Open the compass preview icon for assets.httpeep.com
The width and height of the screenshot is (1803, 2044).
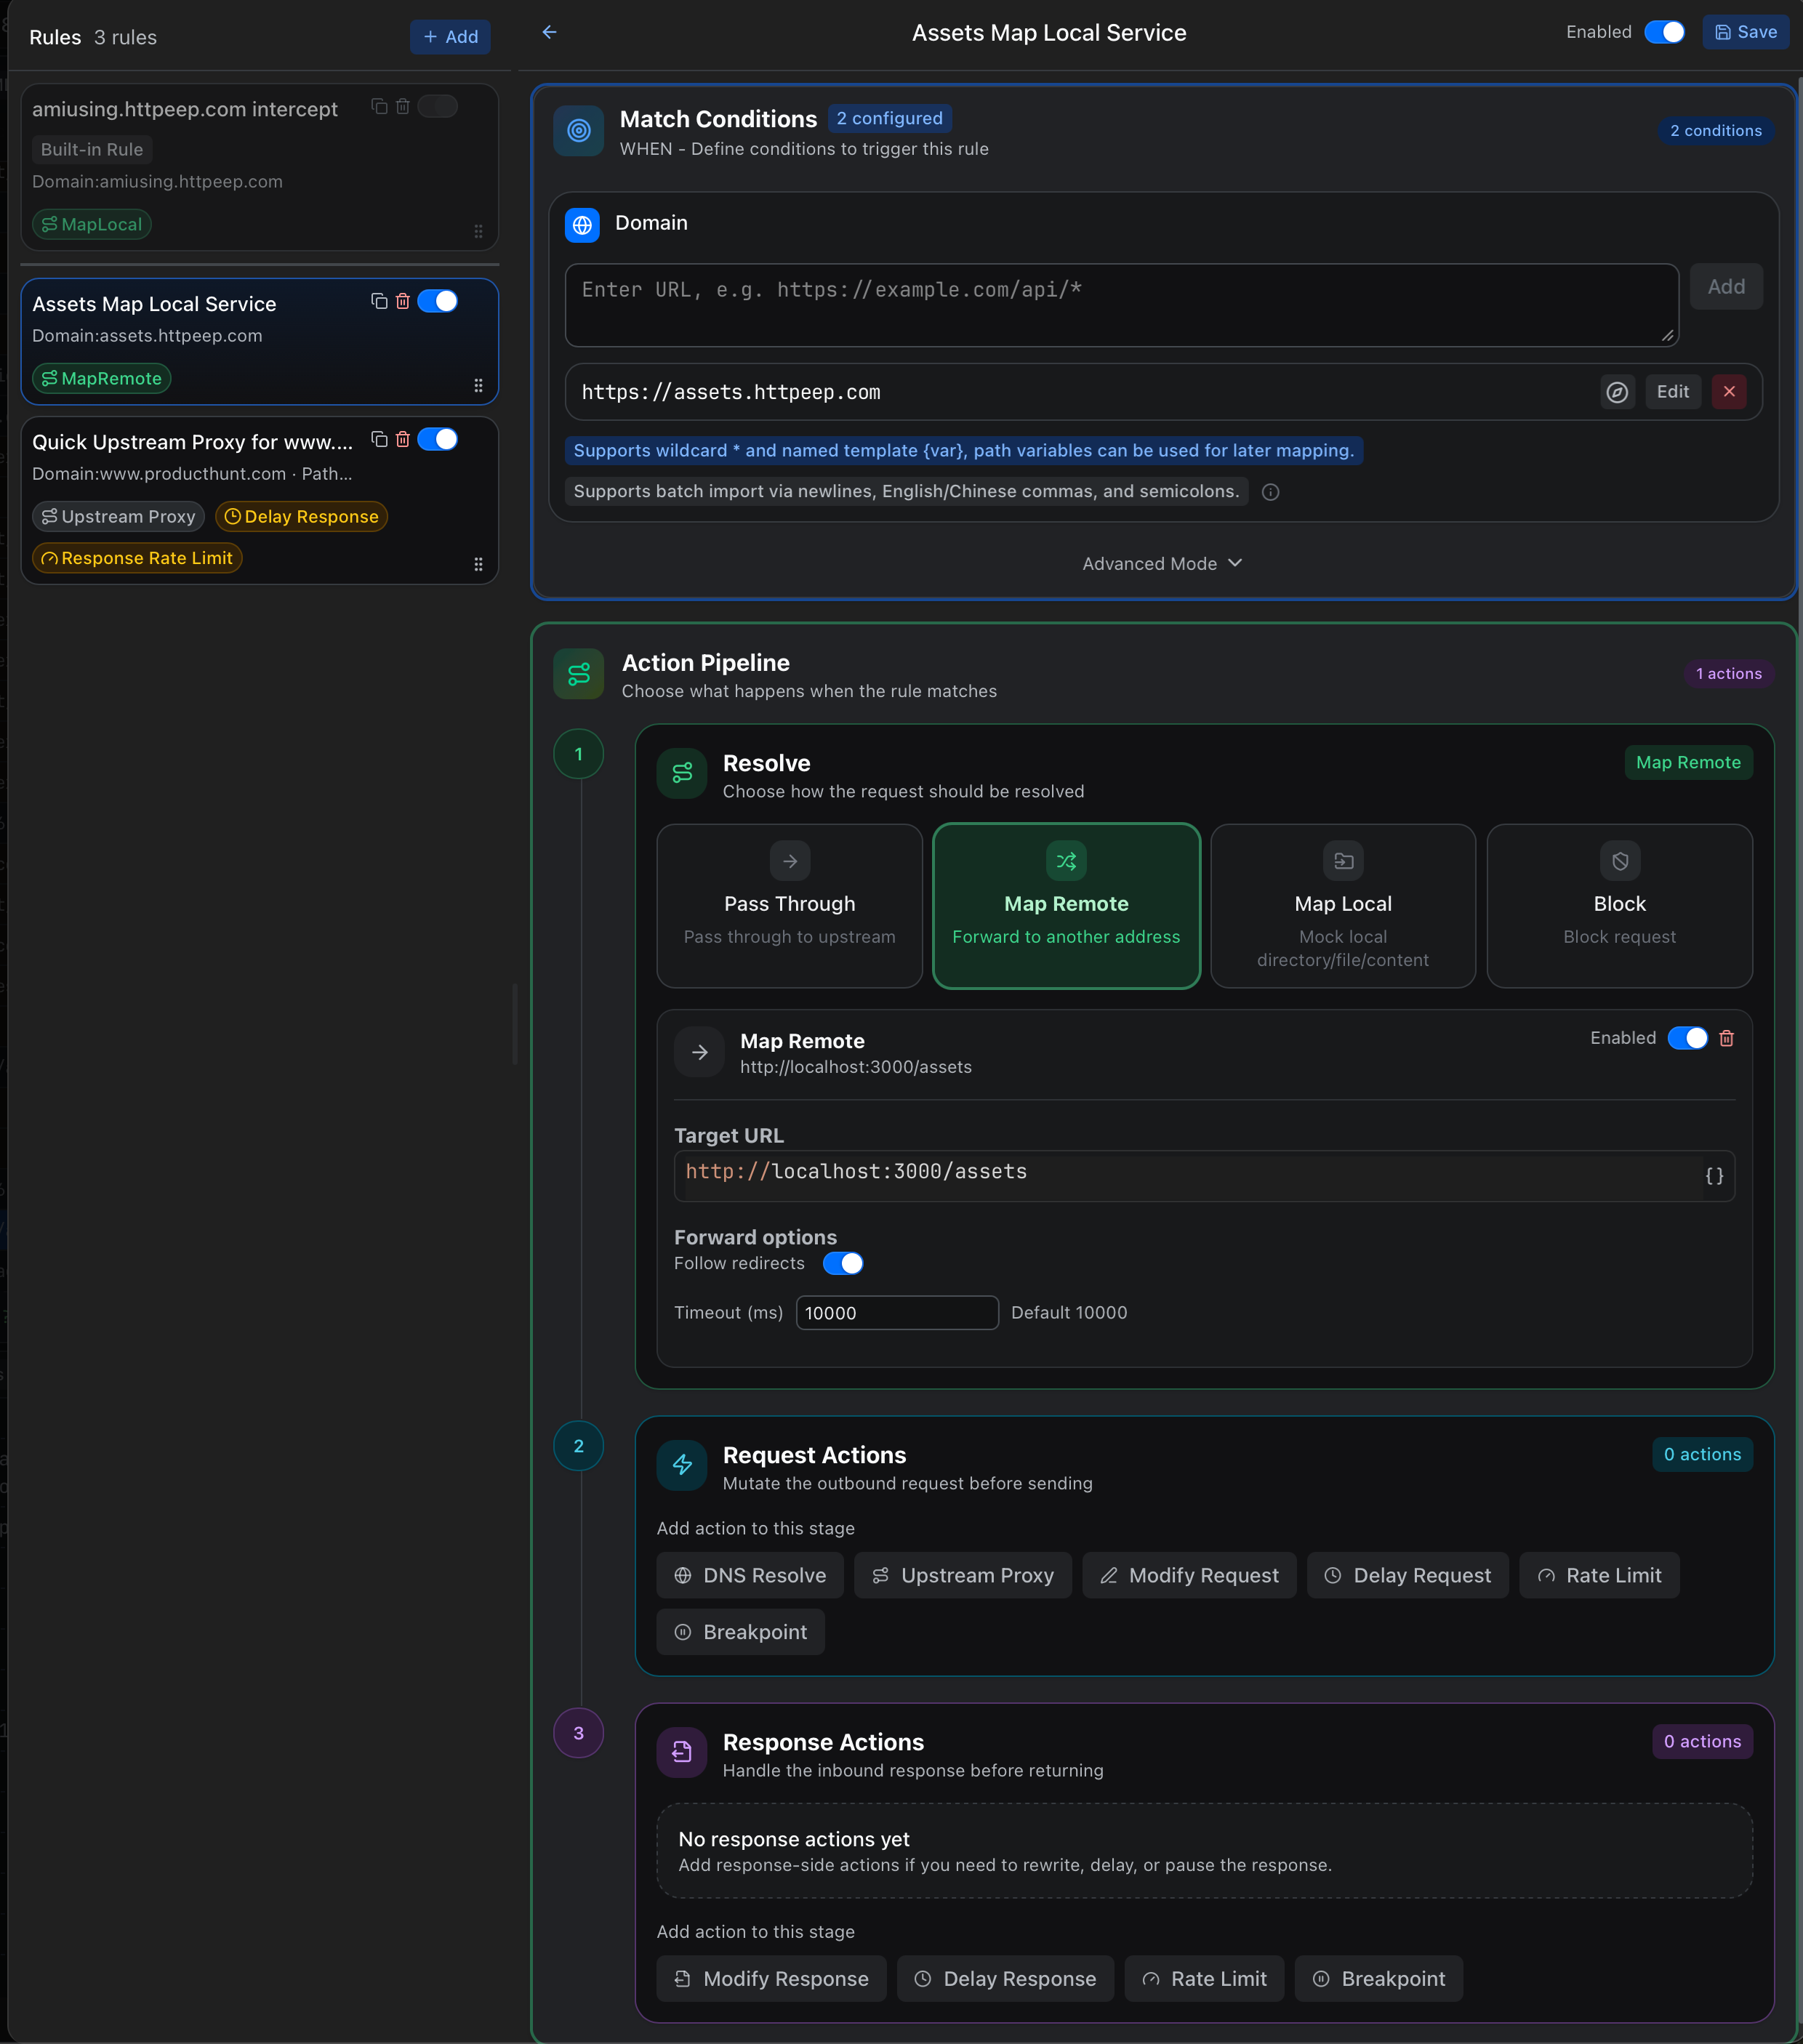click(x=1618, y=392)
